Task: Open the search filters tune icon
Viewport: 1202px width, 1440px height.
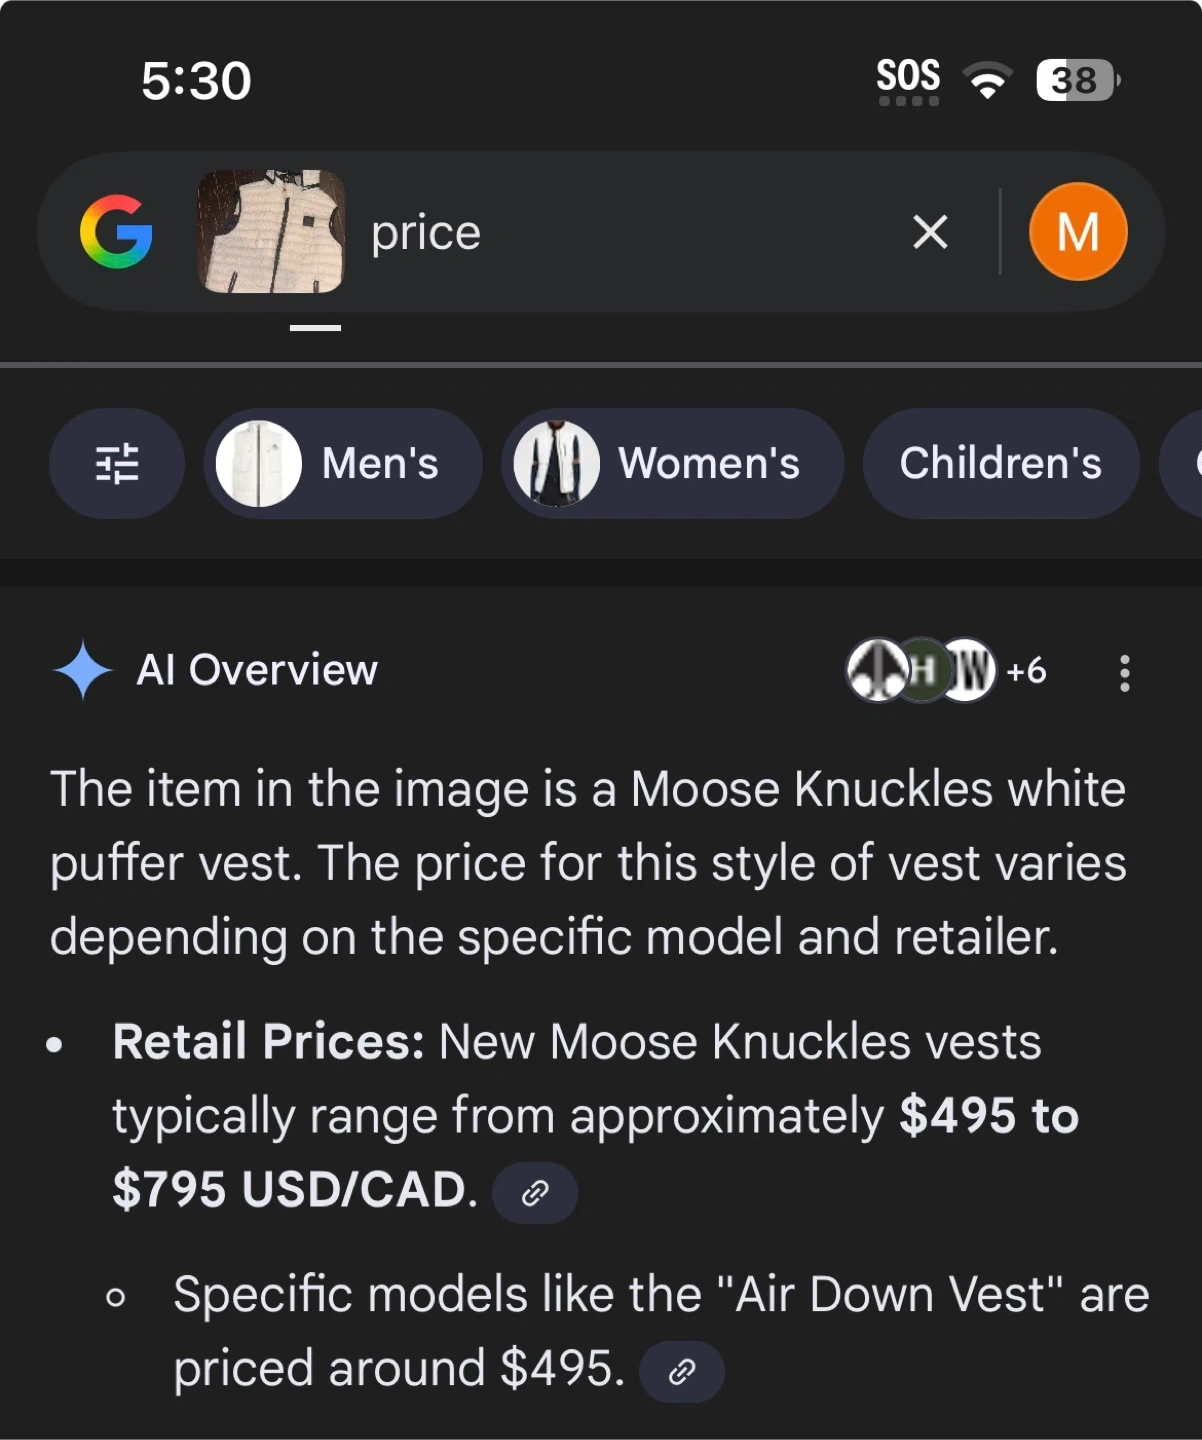Action: 117,464
